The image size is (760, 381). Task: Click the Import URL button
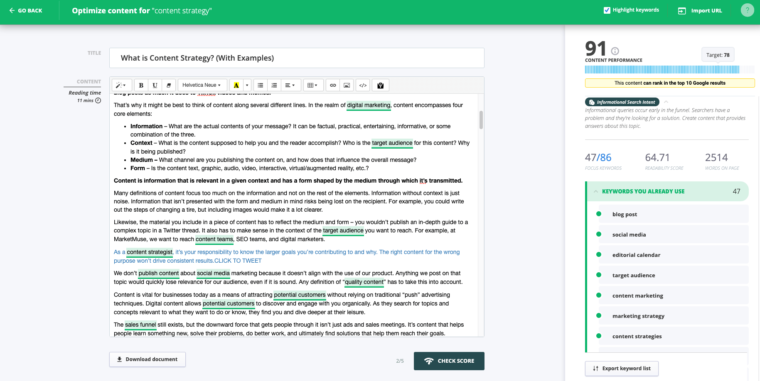[700, 11]
